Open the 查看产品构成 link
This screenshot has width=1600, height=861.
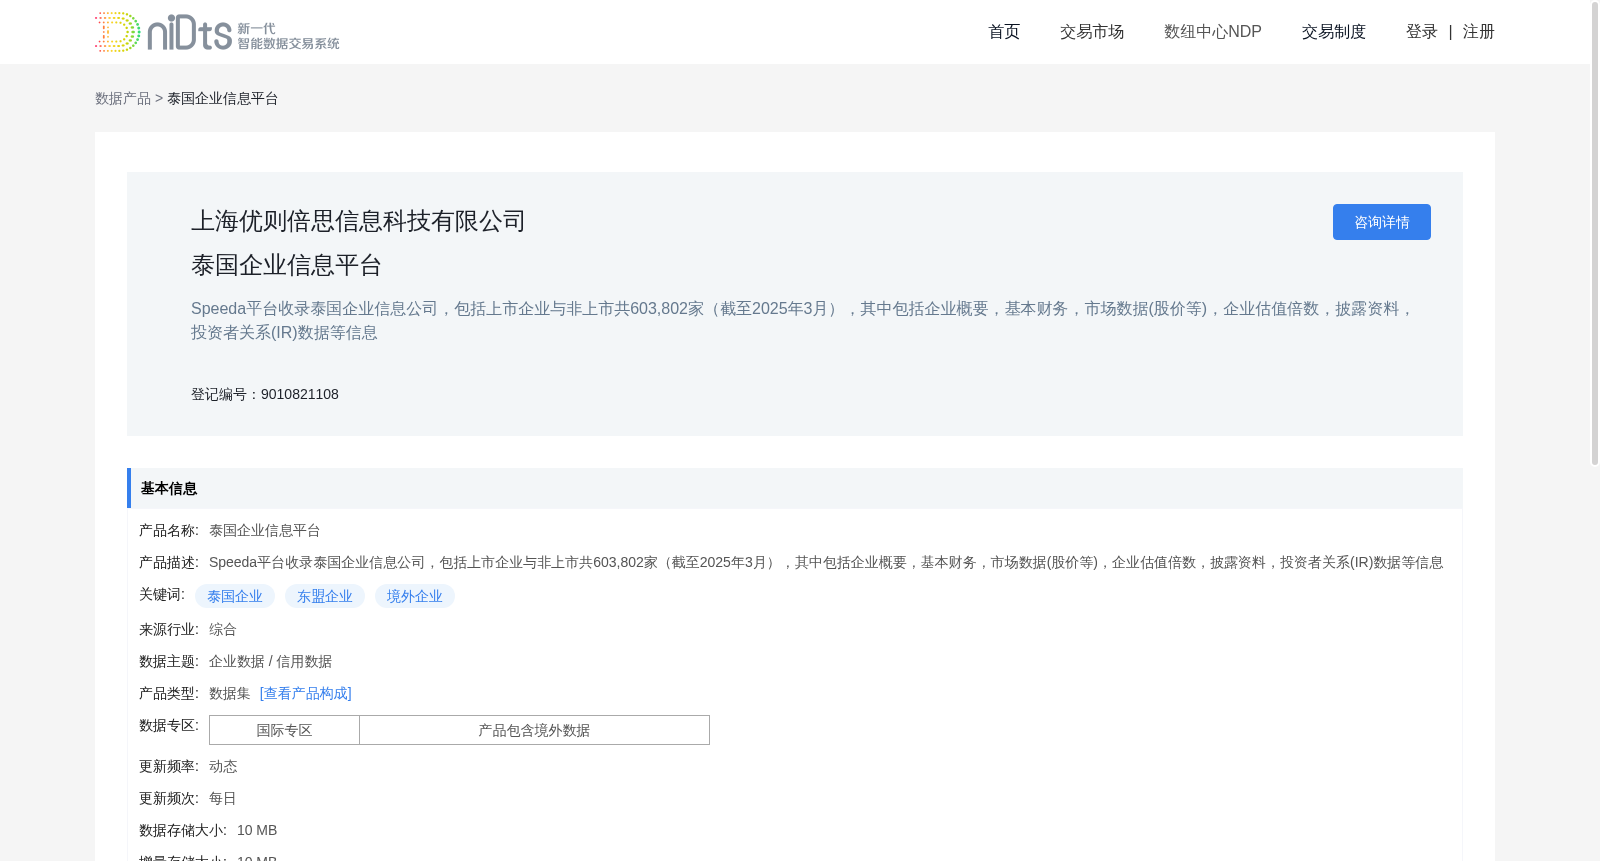pyautogui.click(x=306, y=693)
